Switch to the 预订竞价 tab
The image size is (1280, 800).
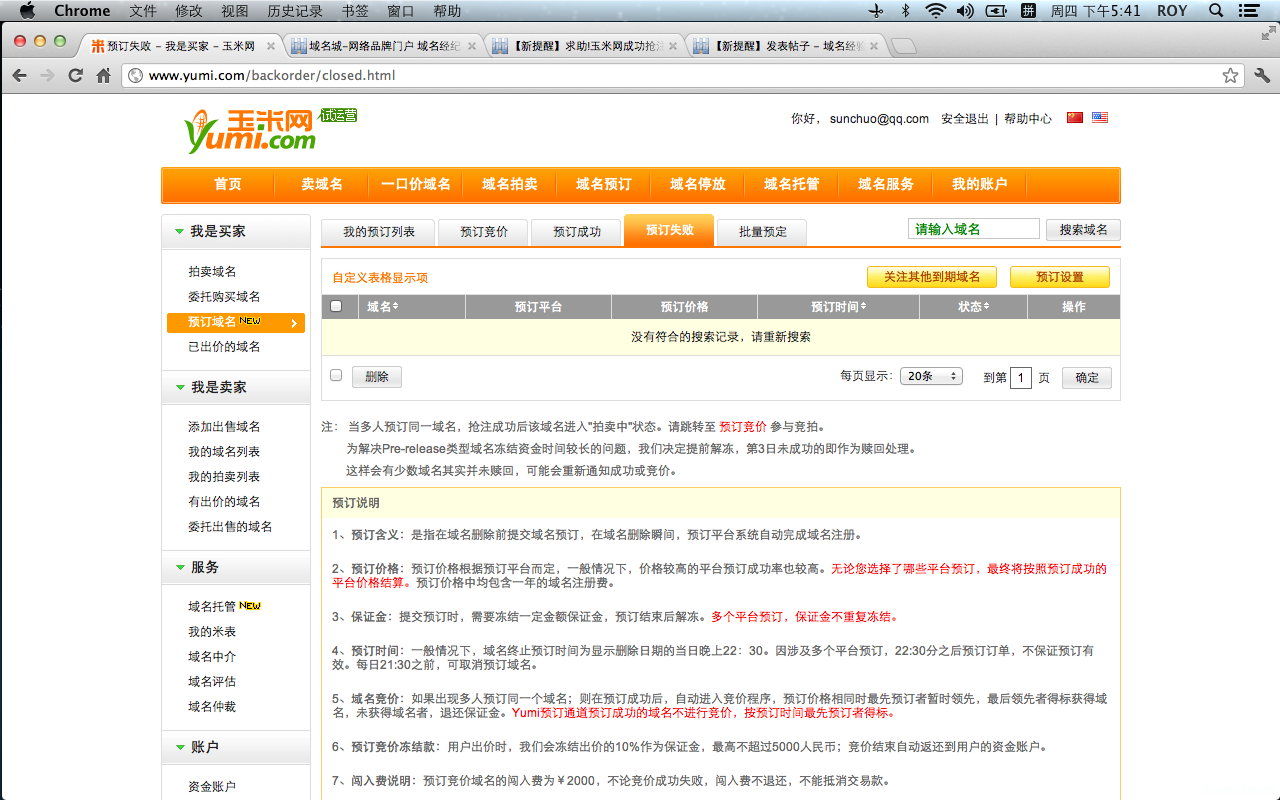483,231
